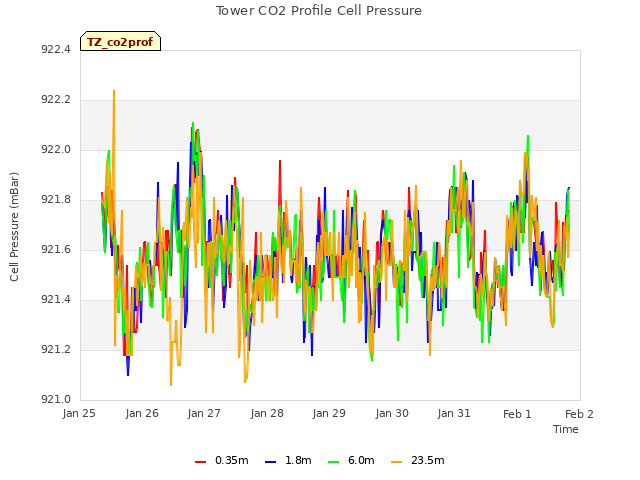Click the Jan 25 x-axis tick label
The height and width of the screenshot is (480, 640).
pos(79,413)
